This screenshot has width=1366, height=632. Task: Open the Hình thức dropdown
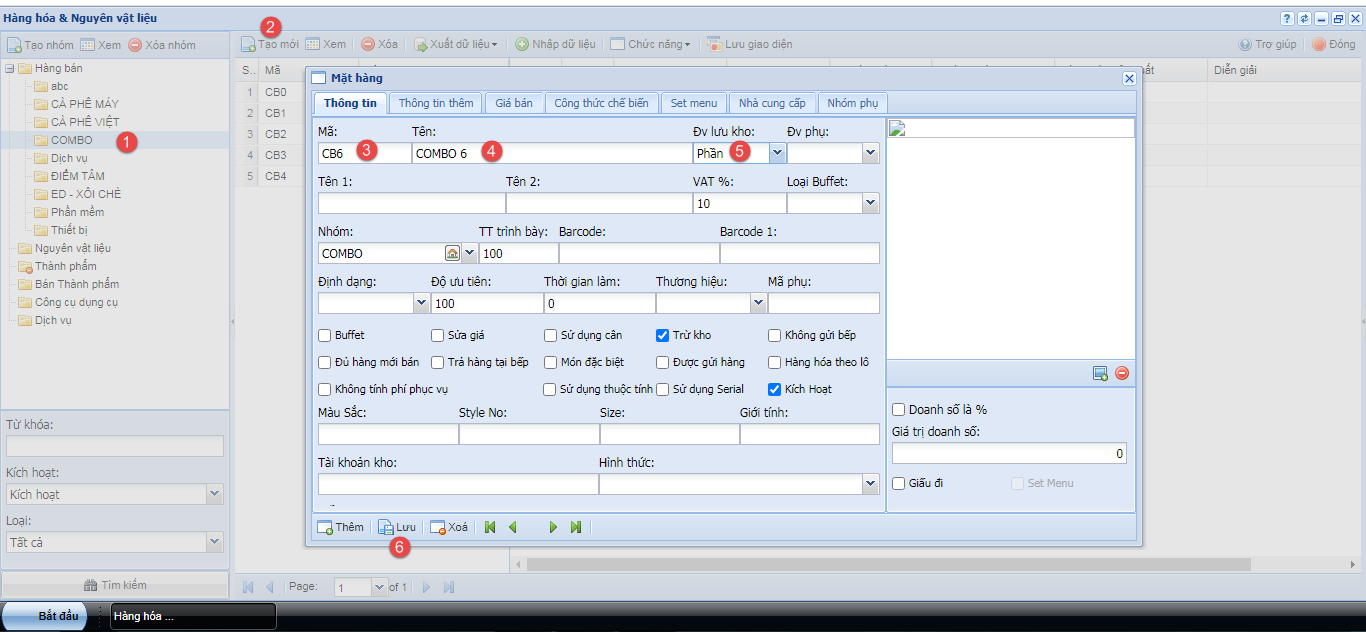pos(871,484)
